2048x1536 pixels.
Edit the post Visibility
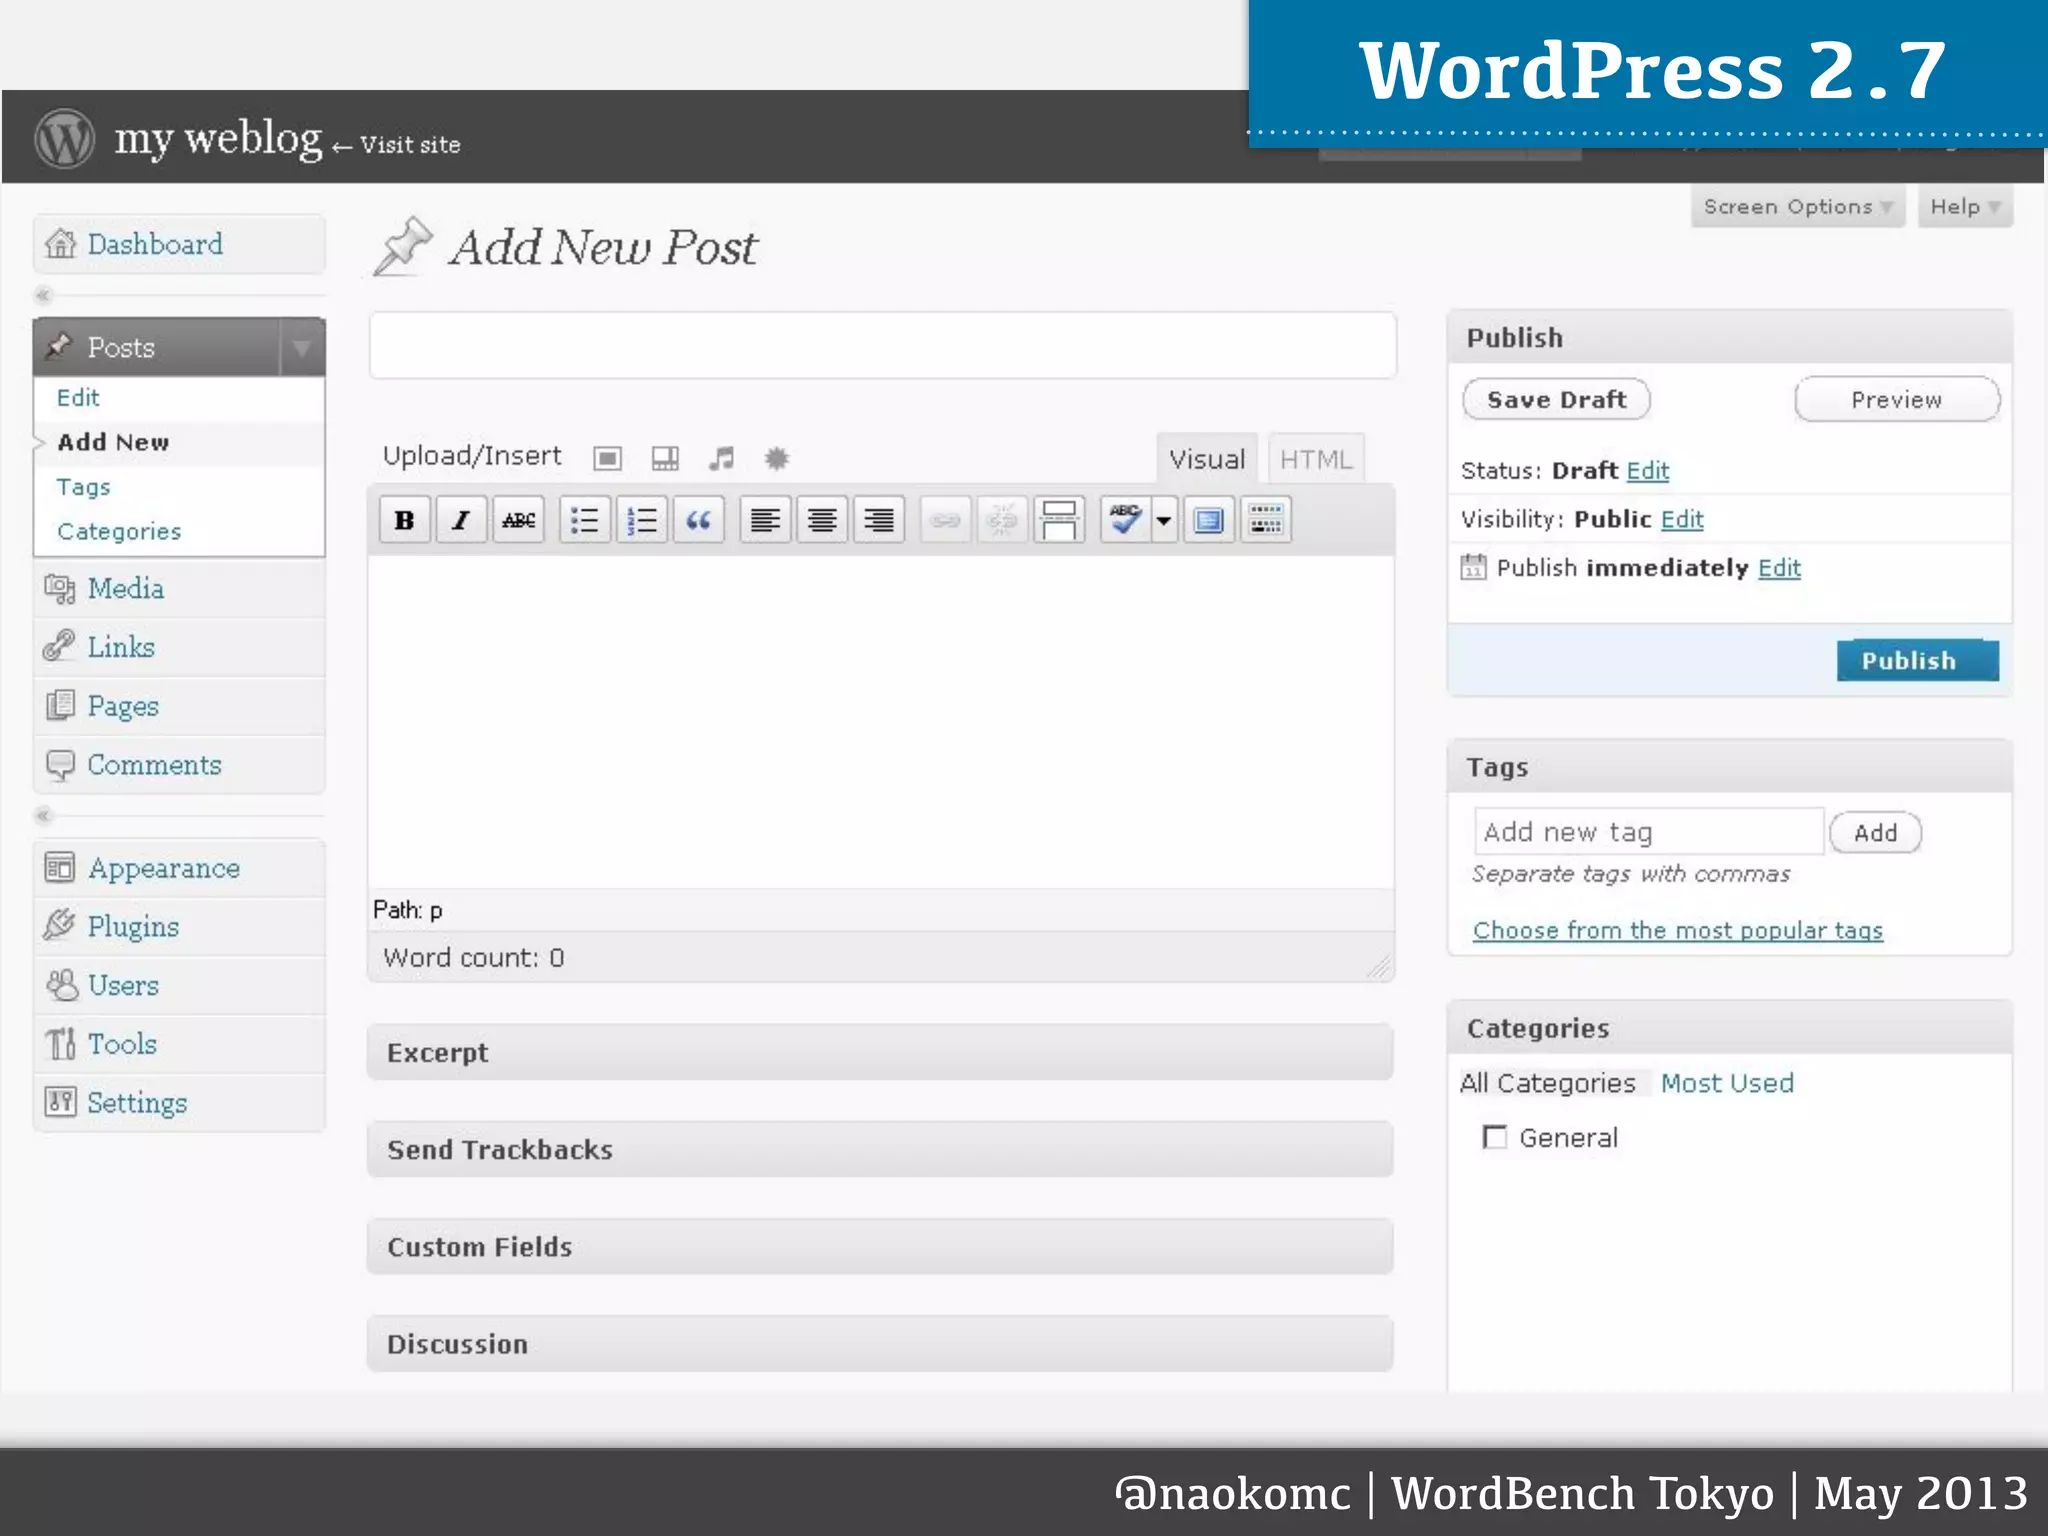(1682, 520)
